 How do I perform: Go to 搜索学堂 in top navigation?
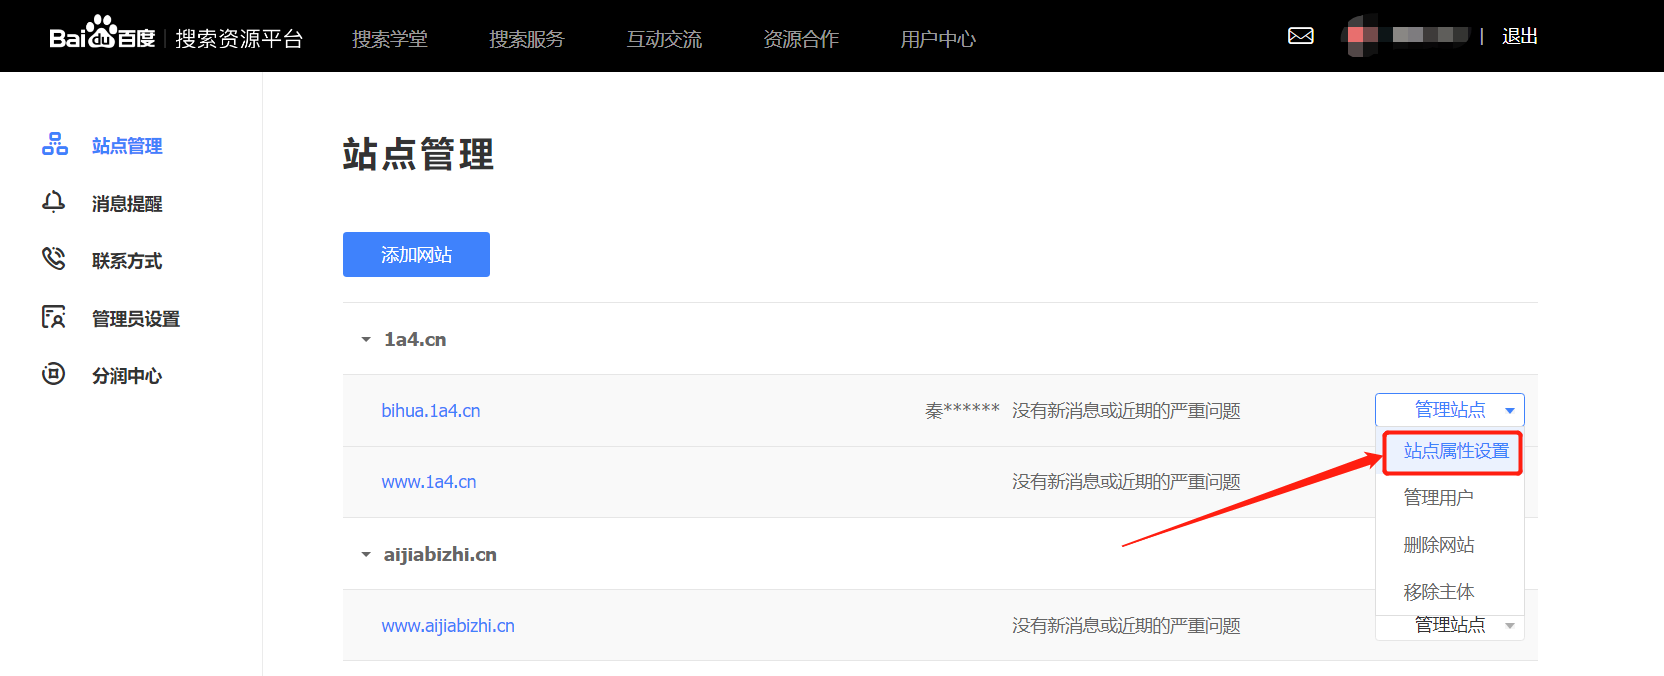[390, 39]
